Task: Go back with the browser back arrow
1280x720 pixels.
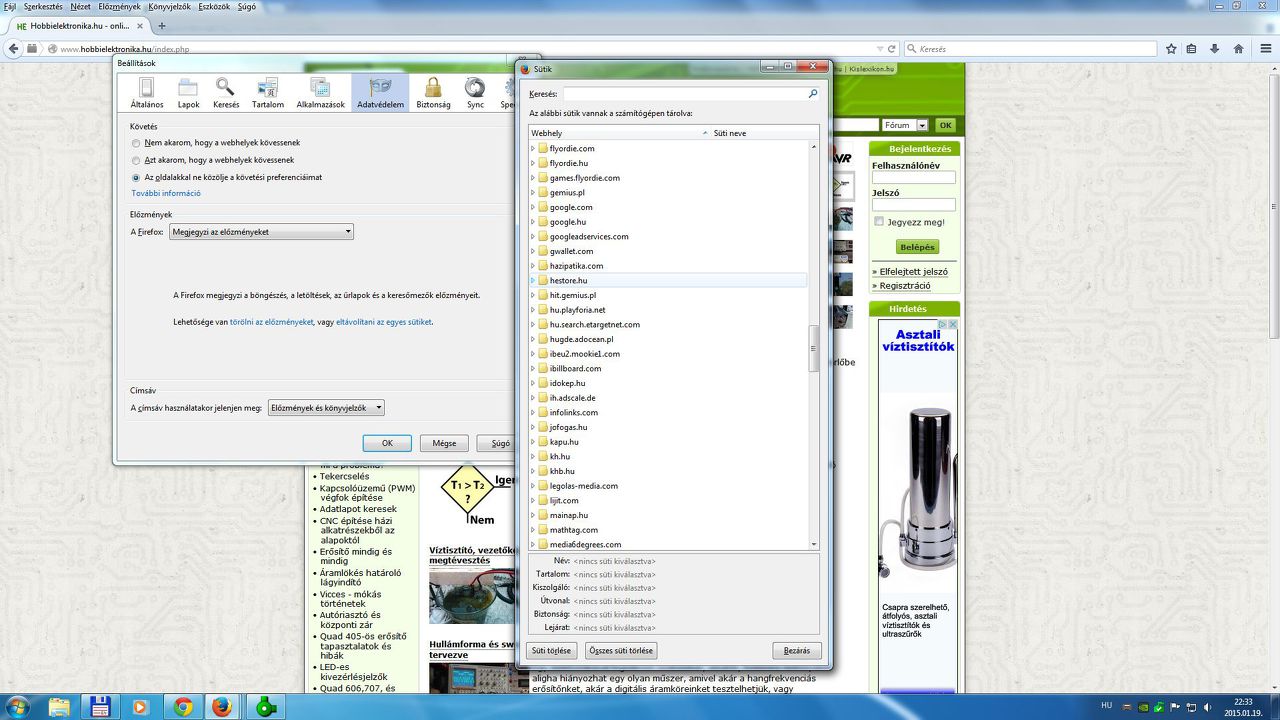Action: pos(15,48)
